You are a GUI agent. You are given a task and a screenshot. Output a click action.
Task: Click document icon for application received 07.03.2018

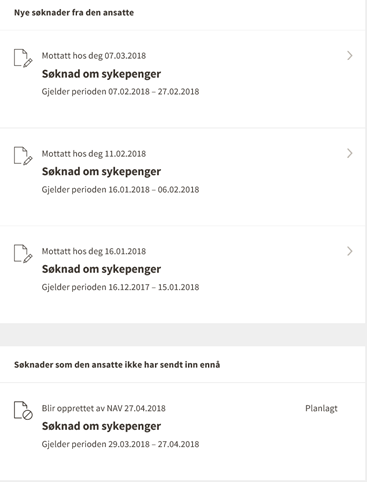23,58
